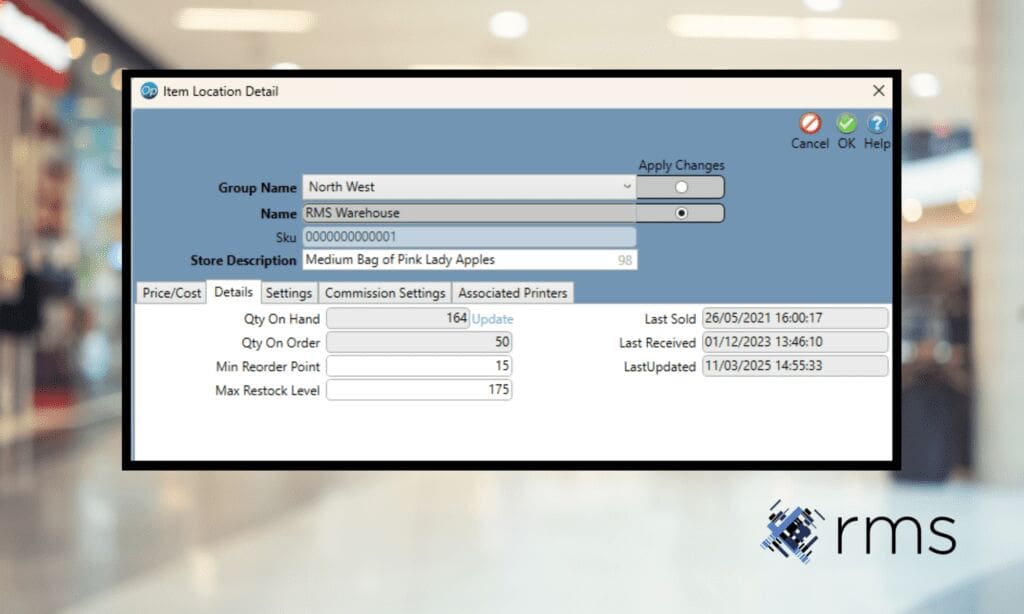This screenshot has height=614, width=1024.
Task: Click the Store Description label
Action: pyautogui.click(x=243, y=260)
